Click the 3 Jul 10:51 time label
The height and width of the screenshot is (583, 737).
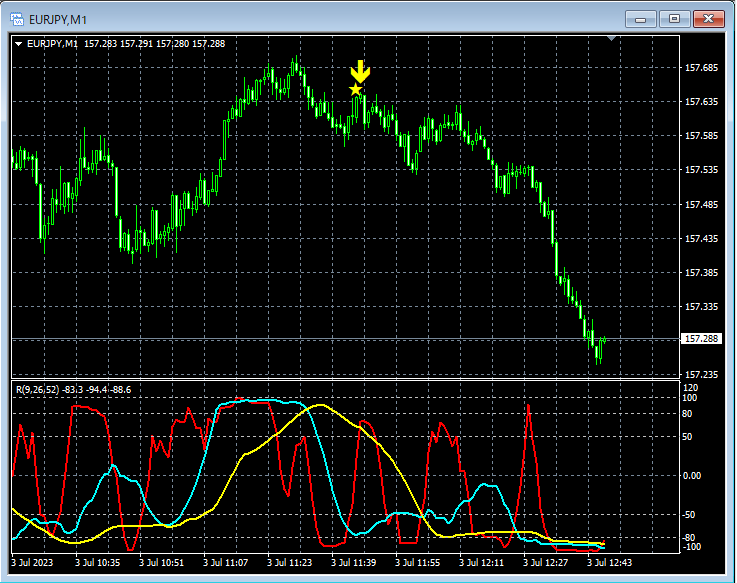point(162,562)
